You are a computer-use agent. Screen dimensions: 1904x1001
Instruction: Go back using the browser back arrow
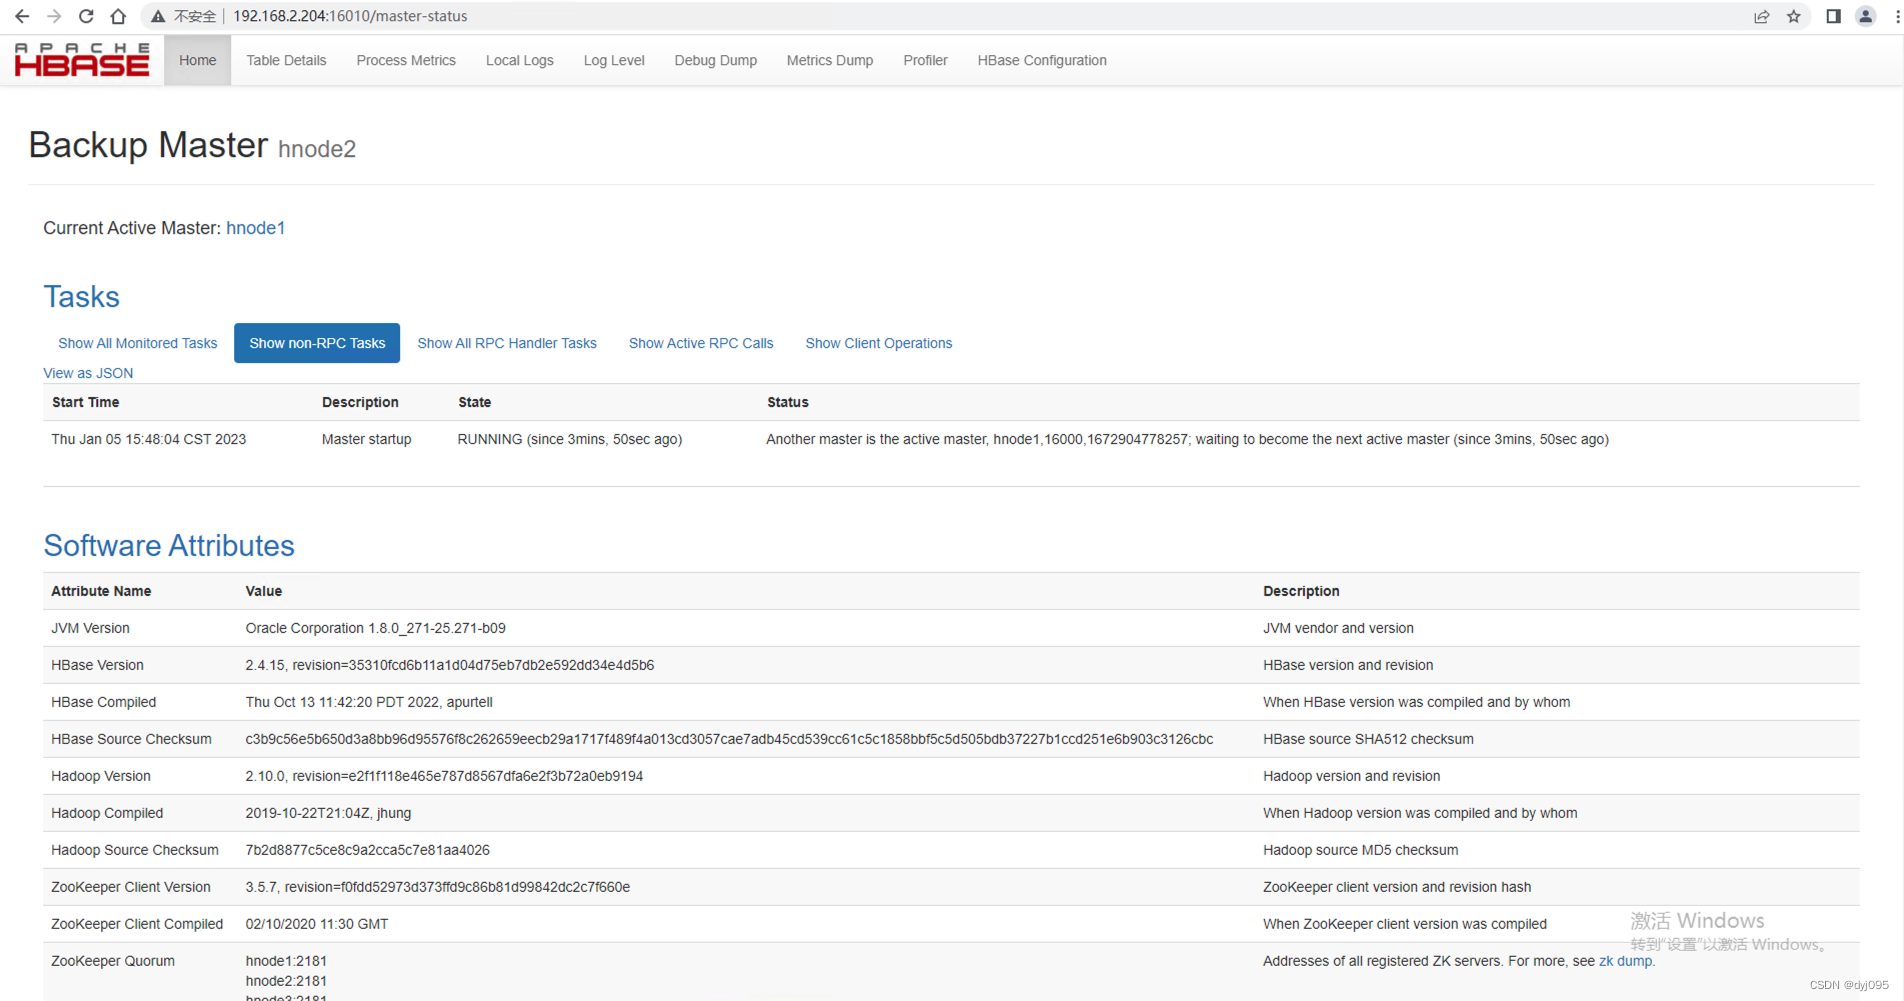pos(22,16)
